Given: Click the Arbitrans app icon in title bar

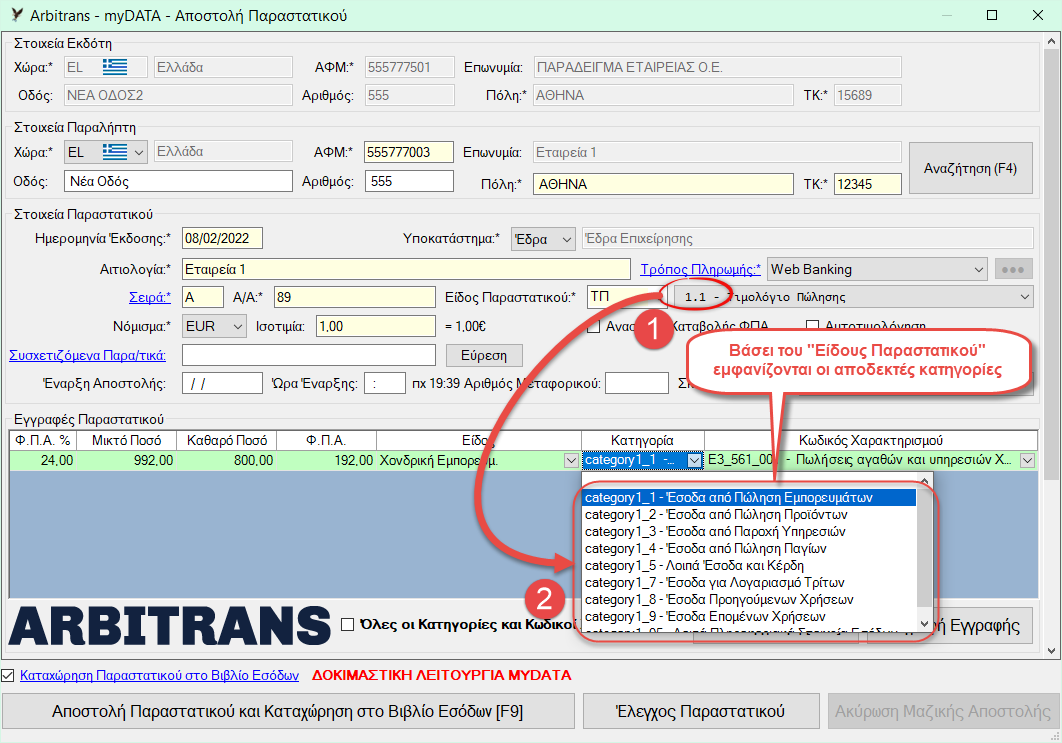Looking at the screenshot, I should tap(17, 14).
